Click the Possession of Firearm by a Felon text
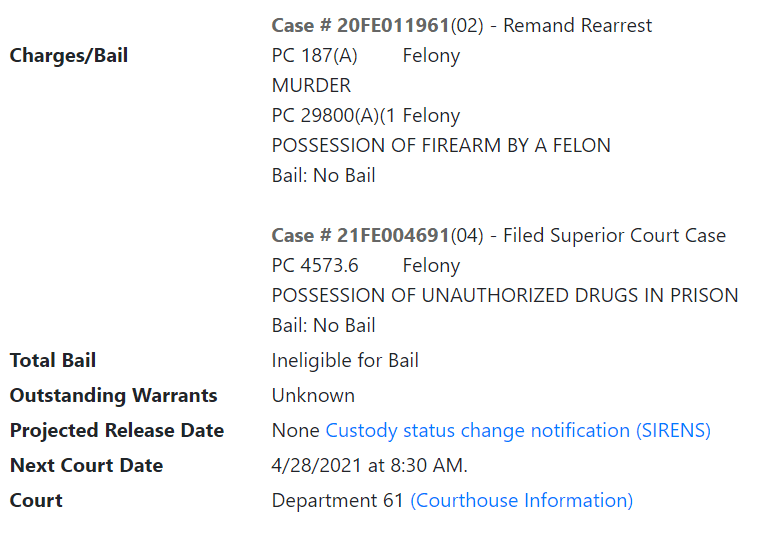This screenshot has width=777, height=547. 441,146
